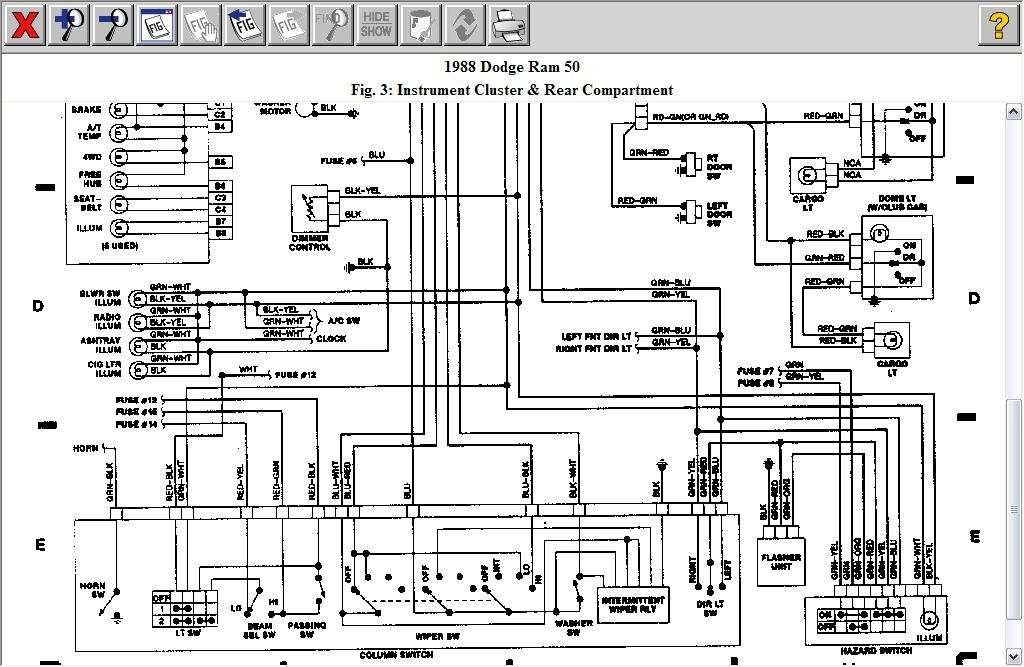Screen dimensions: 1024x667
Task: Click the '1988 Dodge Ram 50' title
Action: 512,67
